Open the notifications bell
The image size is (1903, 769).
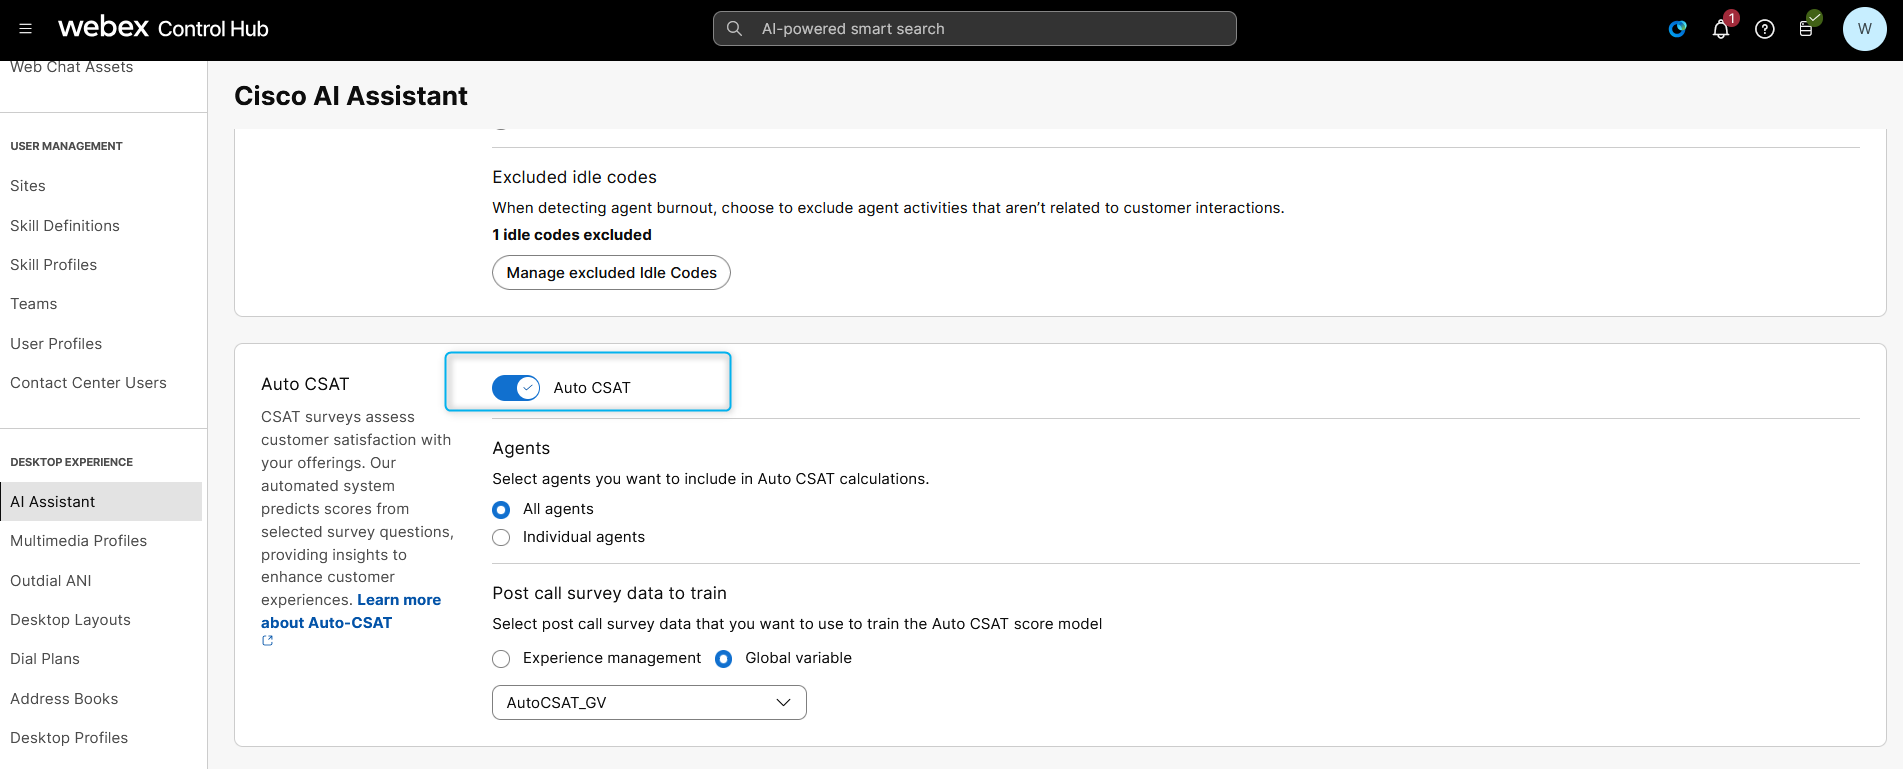[x=1721, y=29]
